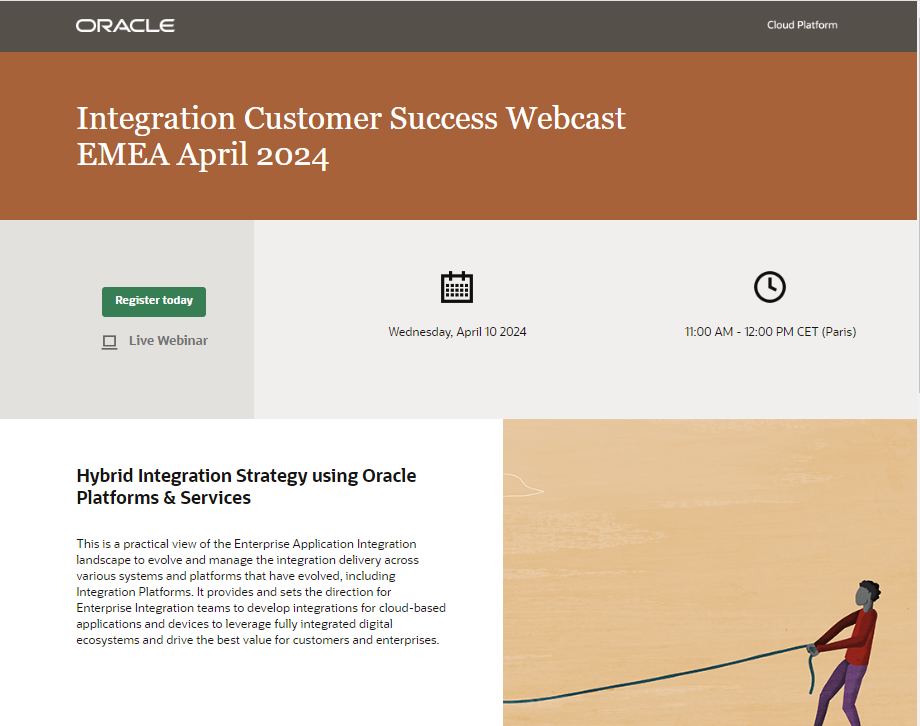The height and width of the screenshot is (726, 920).
Task: Select the calendar icon above the event date
Action: [x=457, y=287]
